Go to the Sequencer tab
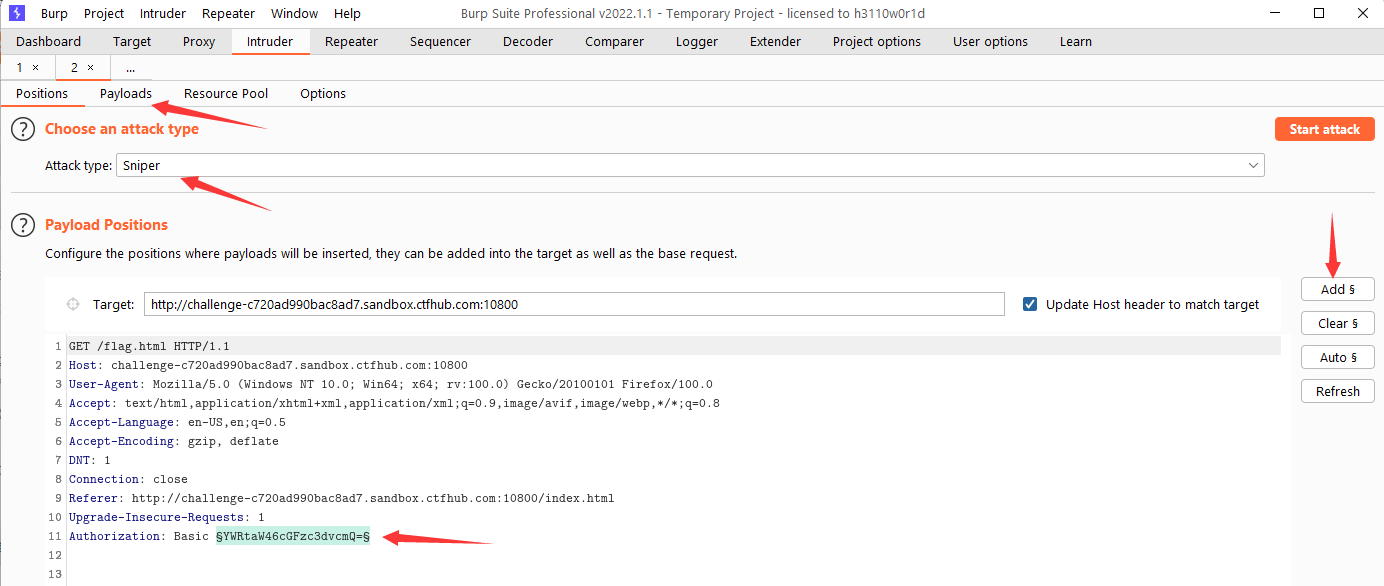 pyautogui.click(x=440, y=42)
